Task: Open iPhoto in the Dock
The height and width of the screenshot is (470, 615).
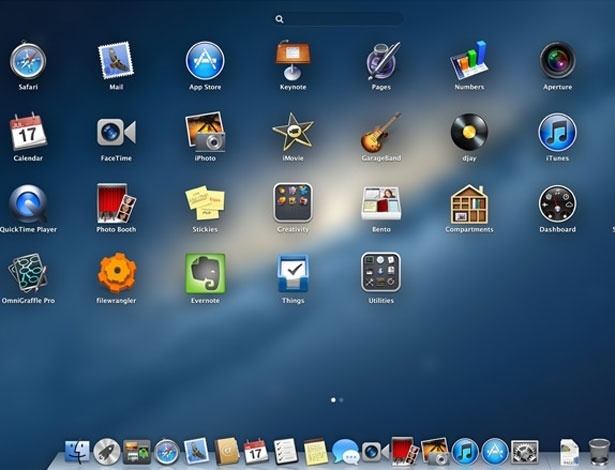Action: click(x=435, y=451)
